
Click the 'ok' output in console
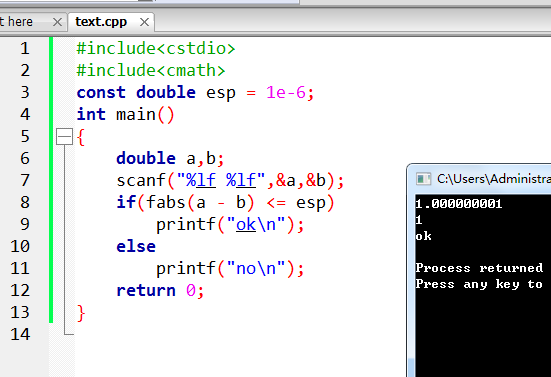(x=423, y=236)
